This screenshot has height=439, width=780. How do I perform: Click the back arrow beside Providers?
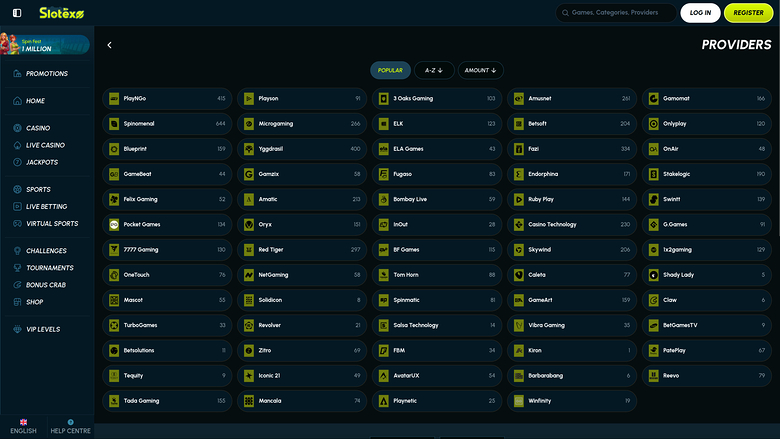pyautogui.click(x=109, y=45)
